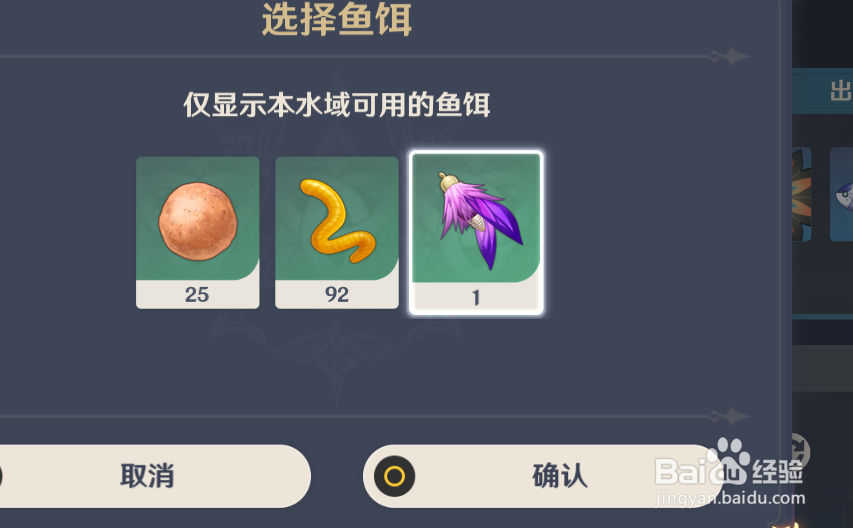Click the quantity label 1 under feather bait

tap(476, 298)
